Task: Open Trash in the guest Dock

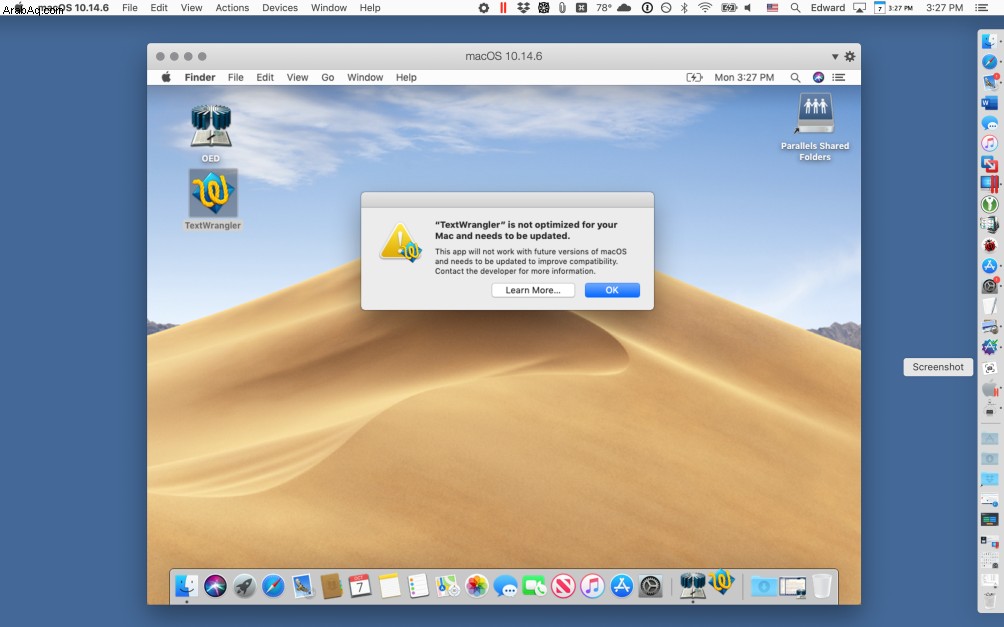Action: coord(822,585)
